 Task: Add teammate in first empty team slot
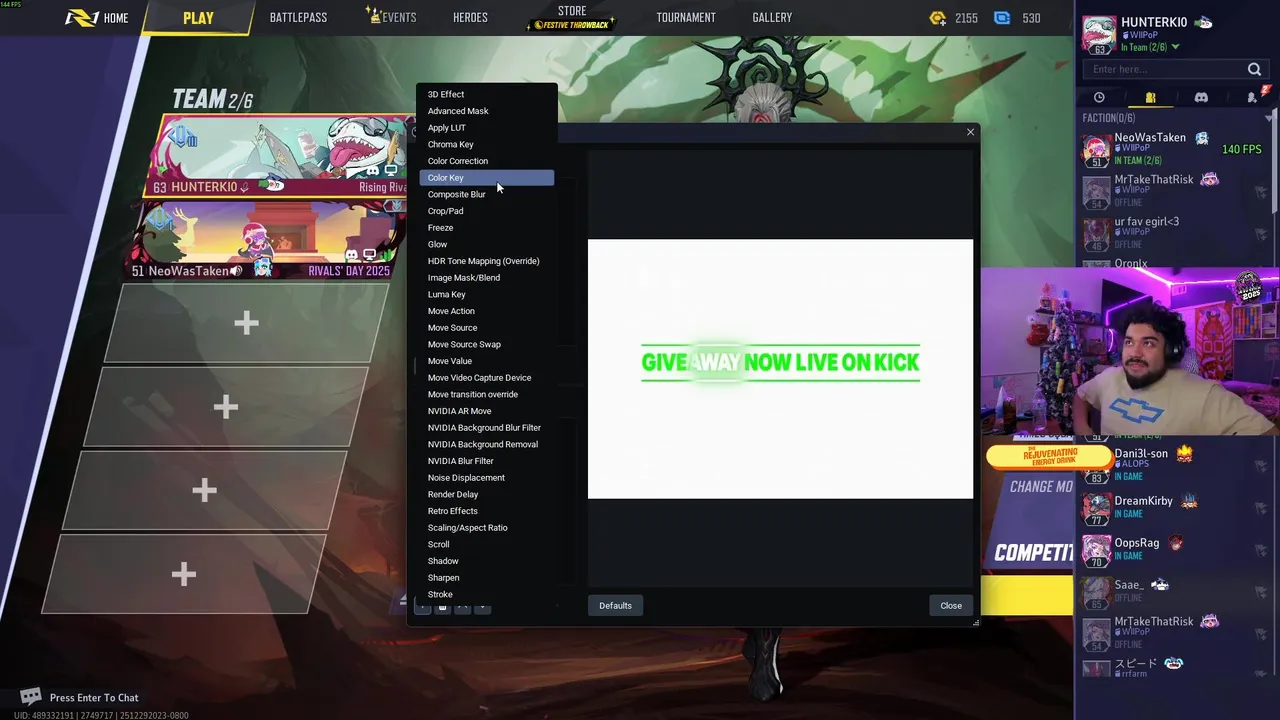pyautogui.click(x=246, y=323)
